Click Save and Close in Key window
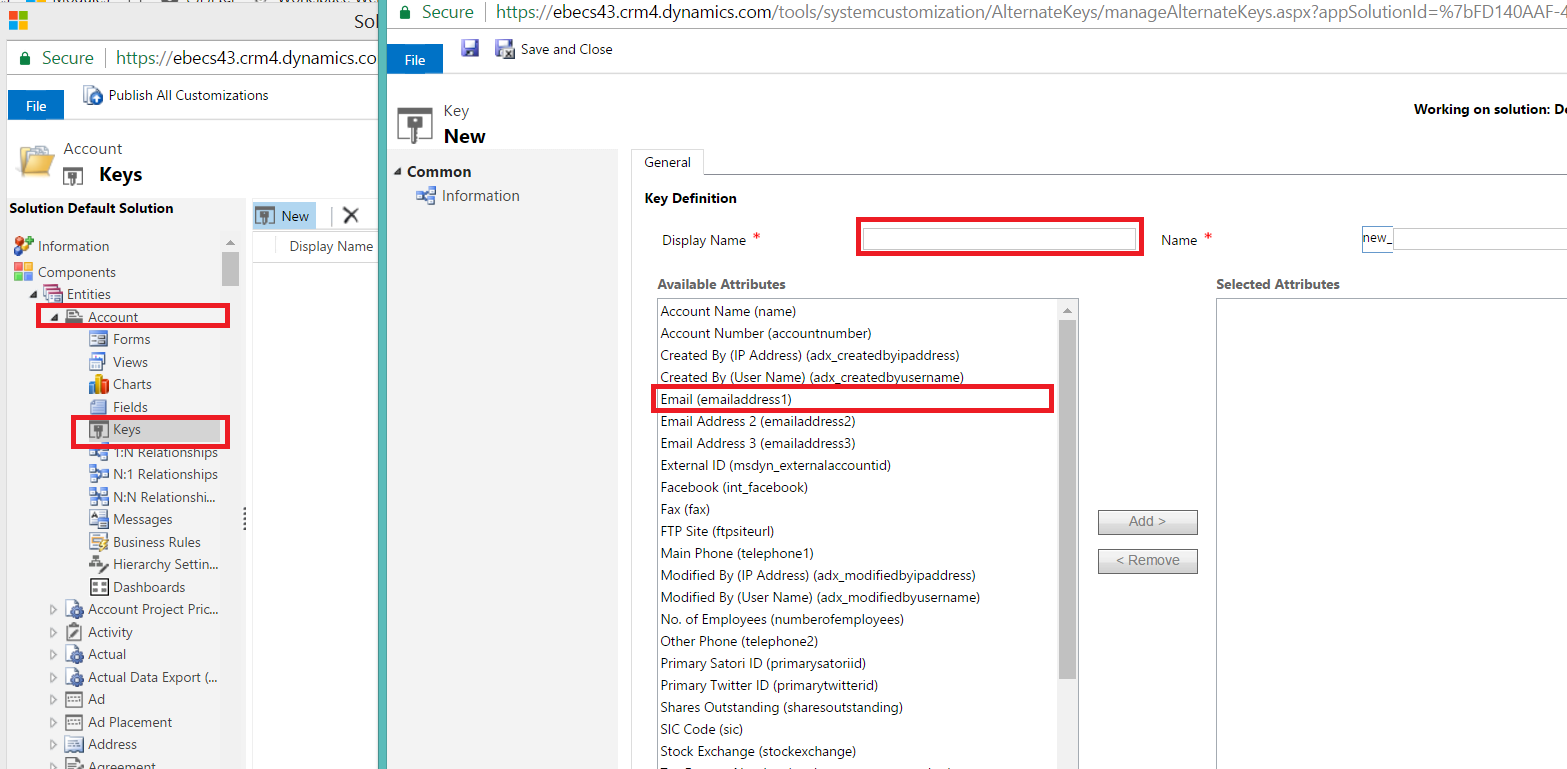 554,49
